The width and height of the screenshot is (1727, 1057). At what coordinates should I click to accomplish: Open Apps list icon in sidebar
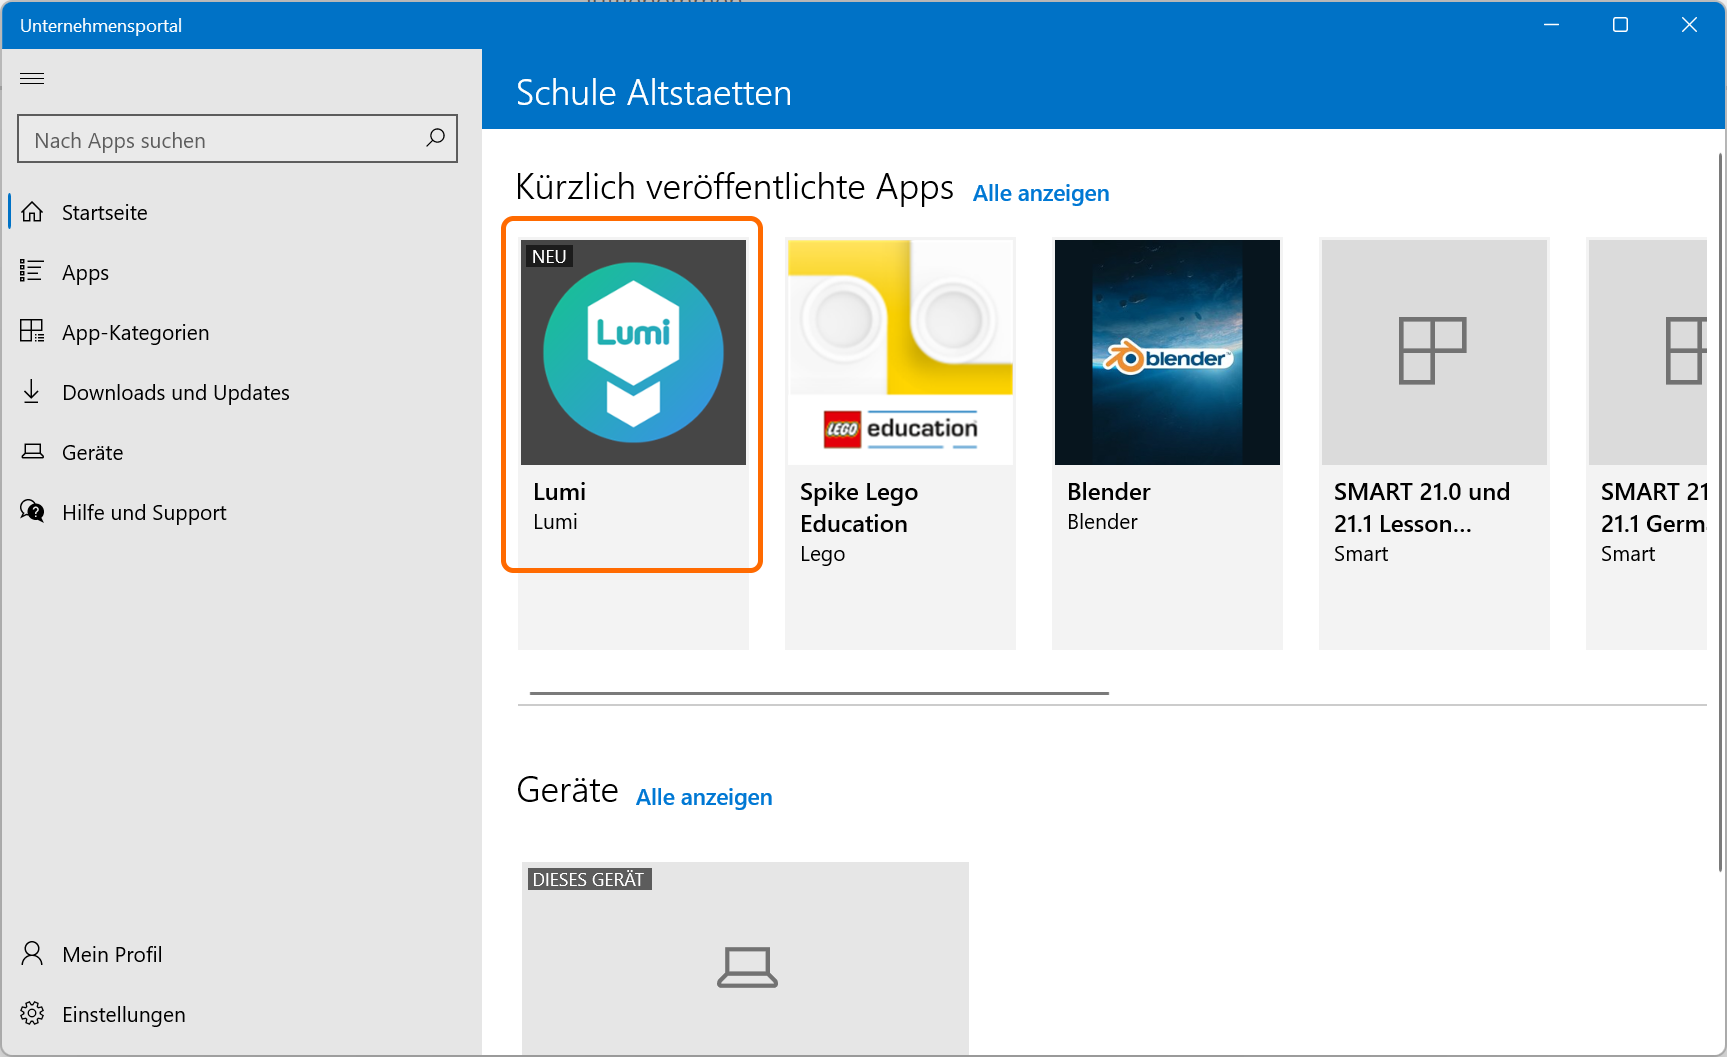tap(32, 271)
